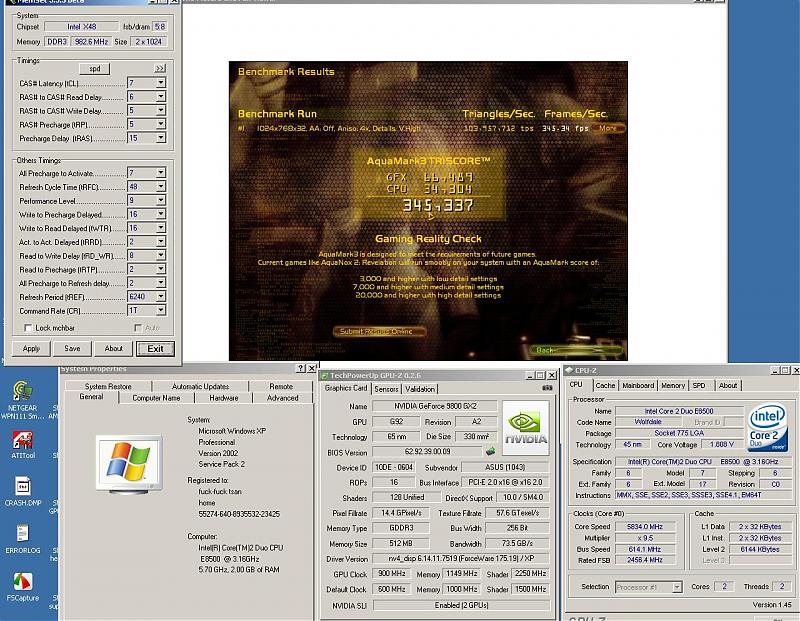Image resolution: width=800 pixels, height=621 pixels.
Task: Open the Precharge Delay (tRAS) dropdown
Action: (x=161, y=138)
